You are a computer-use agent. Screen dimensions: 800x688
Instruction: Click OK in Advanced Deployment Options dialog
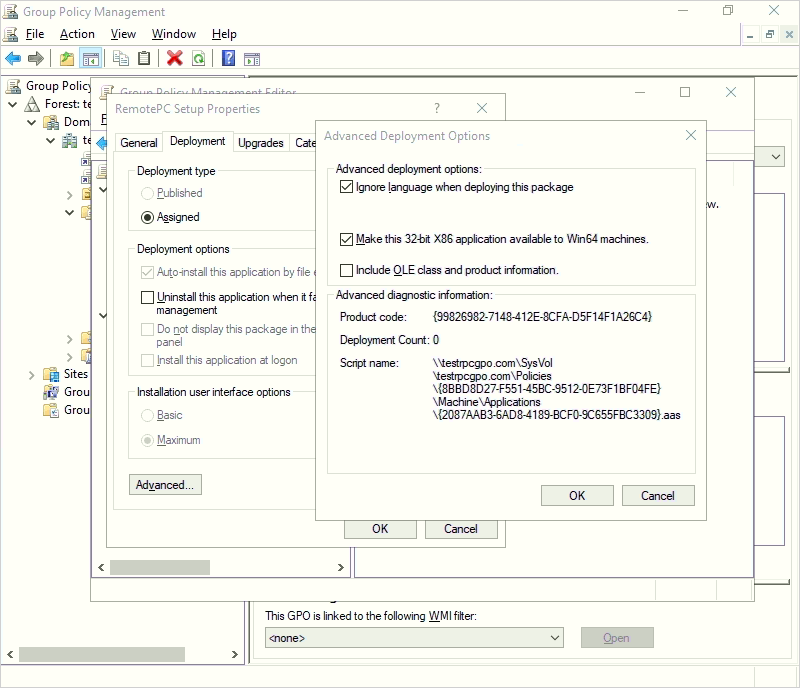pos(577,495)
